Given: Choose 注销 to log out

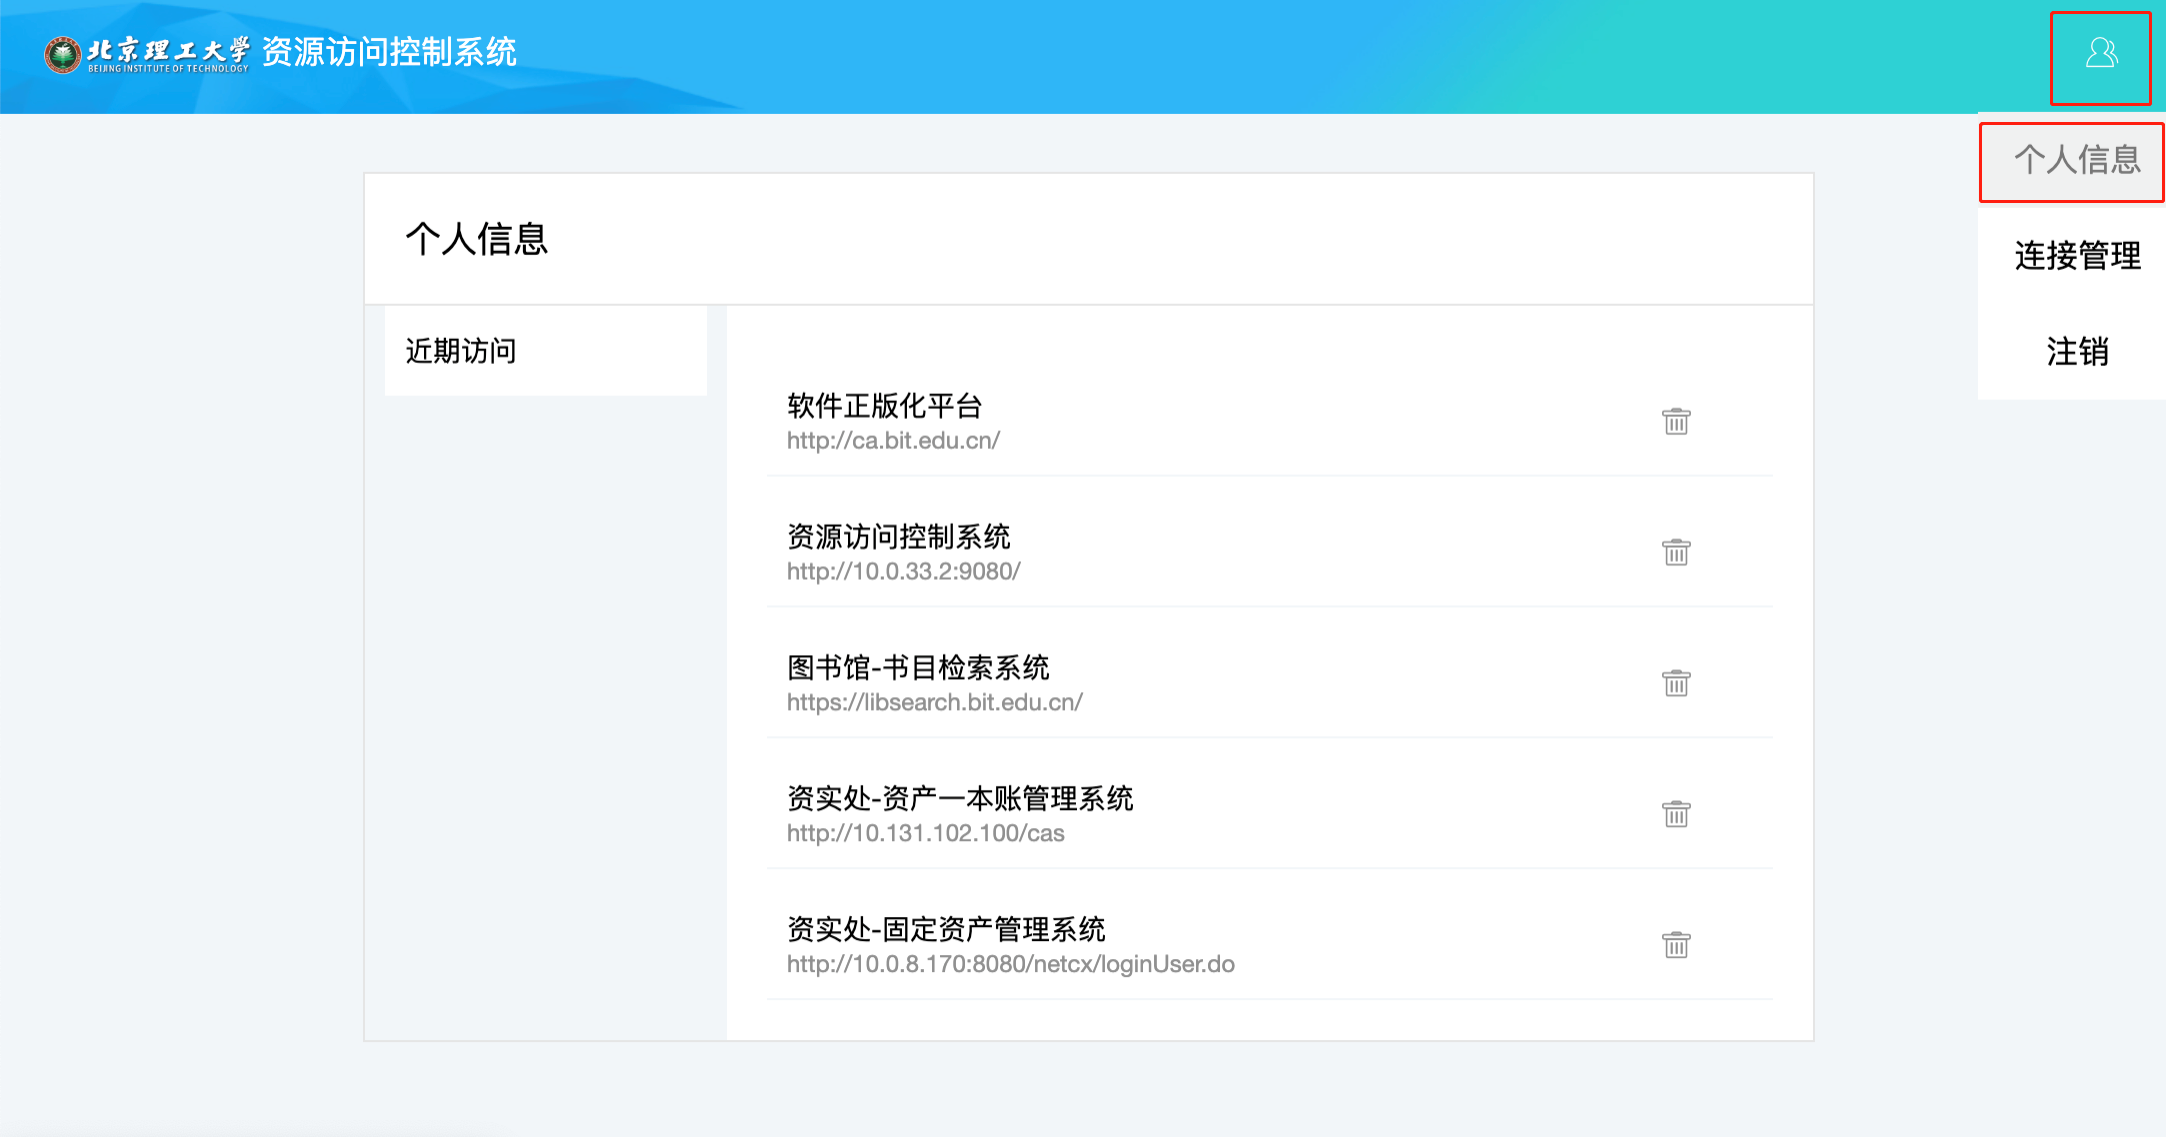Looking at the screenshot, I should [x=2077, y=352].
